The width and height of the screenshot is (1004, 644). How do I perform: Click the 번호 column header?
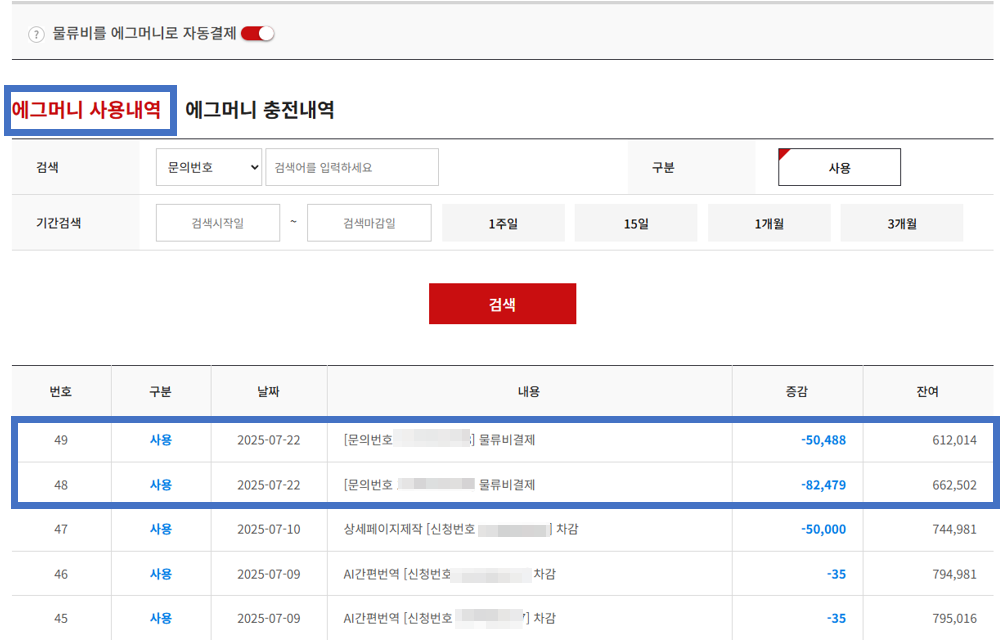point(61,391)
